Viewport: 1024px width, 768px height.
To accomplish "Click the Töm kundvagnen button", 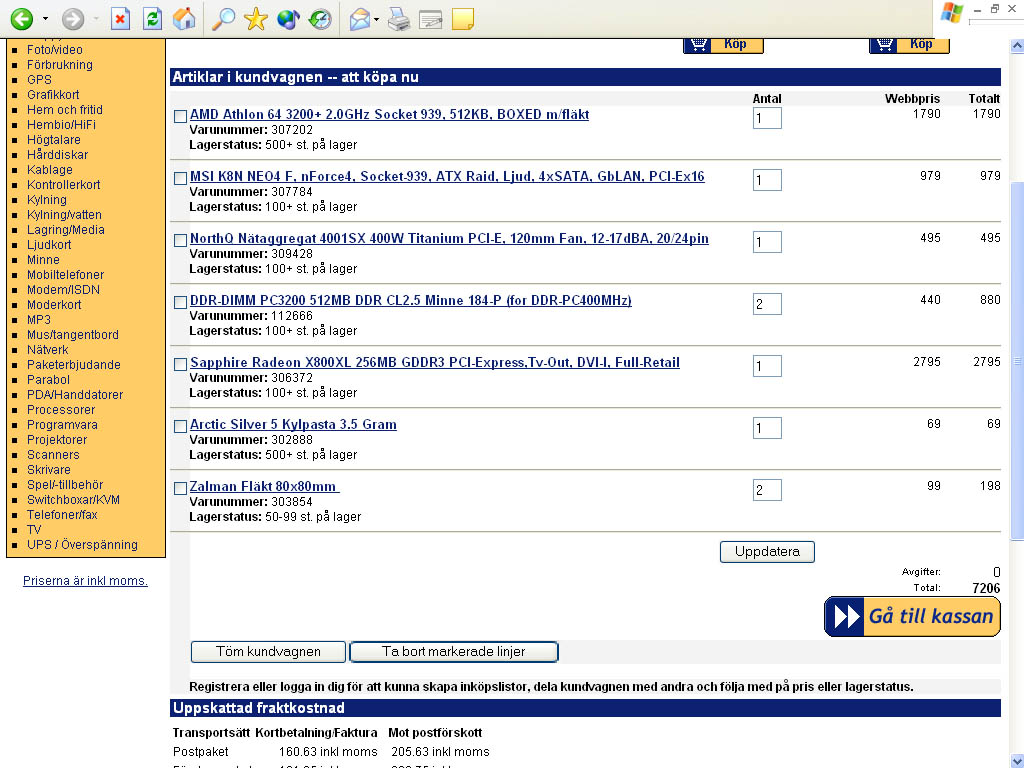I will [x=268, y=652].
